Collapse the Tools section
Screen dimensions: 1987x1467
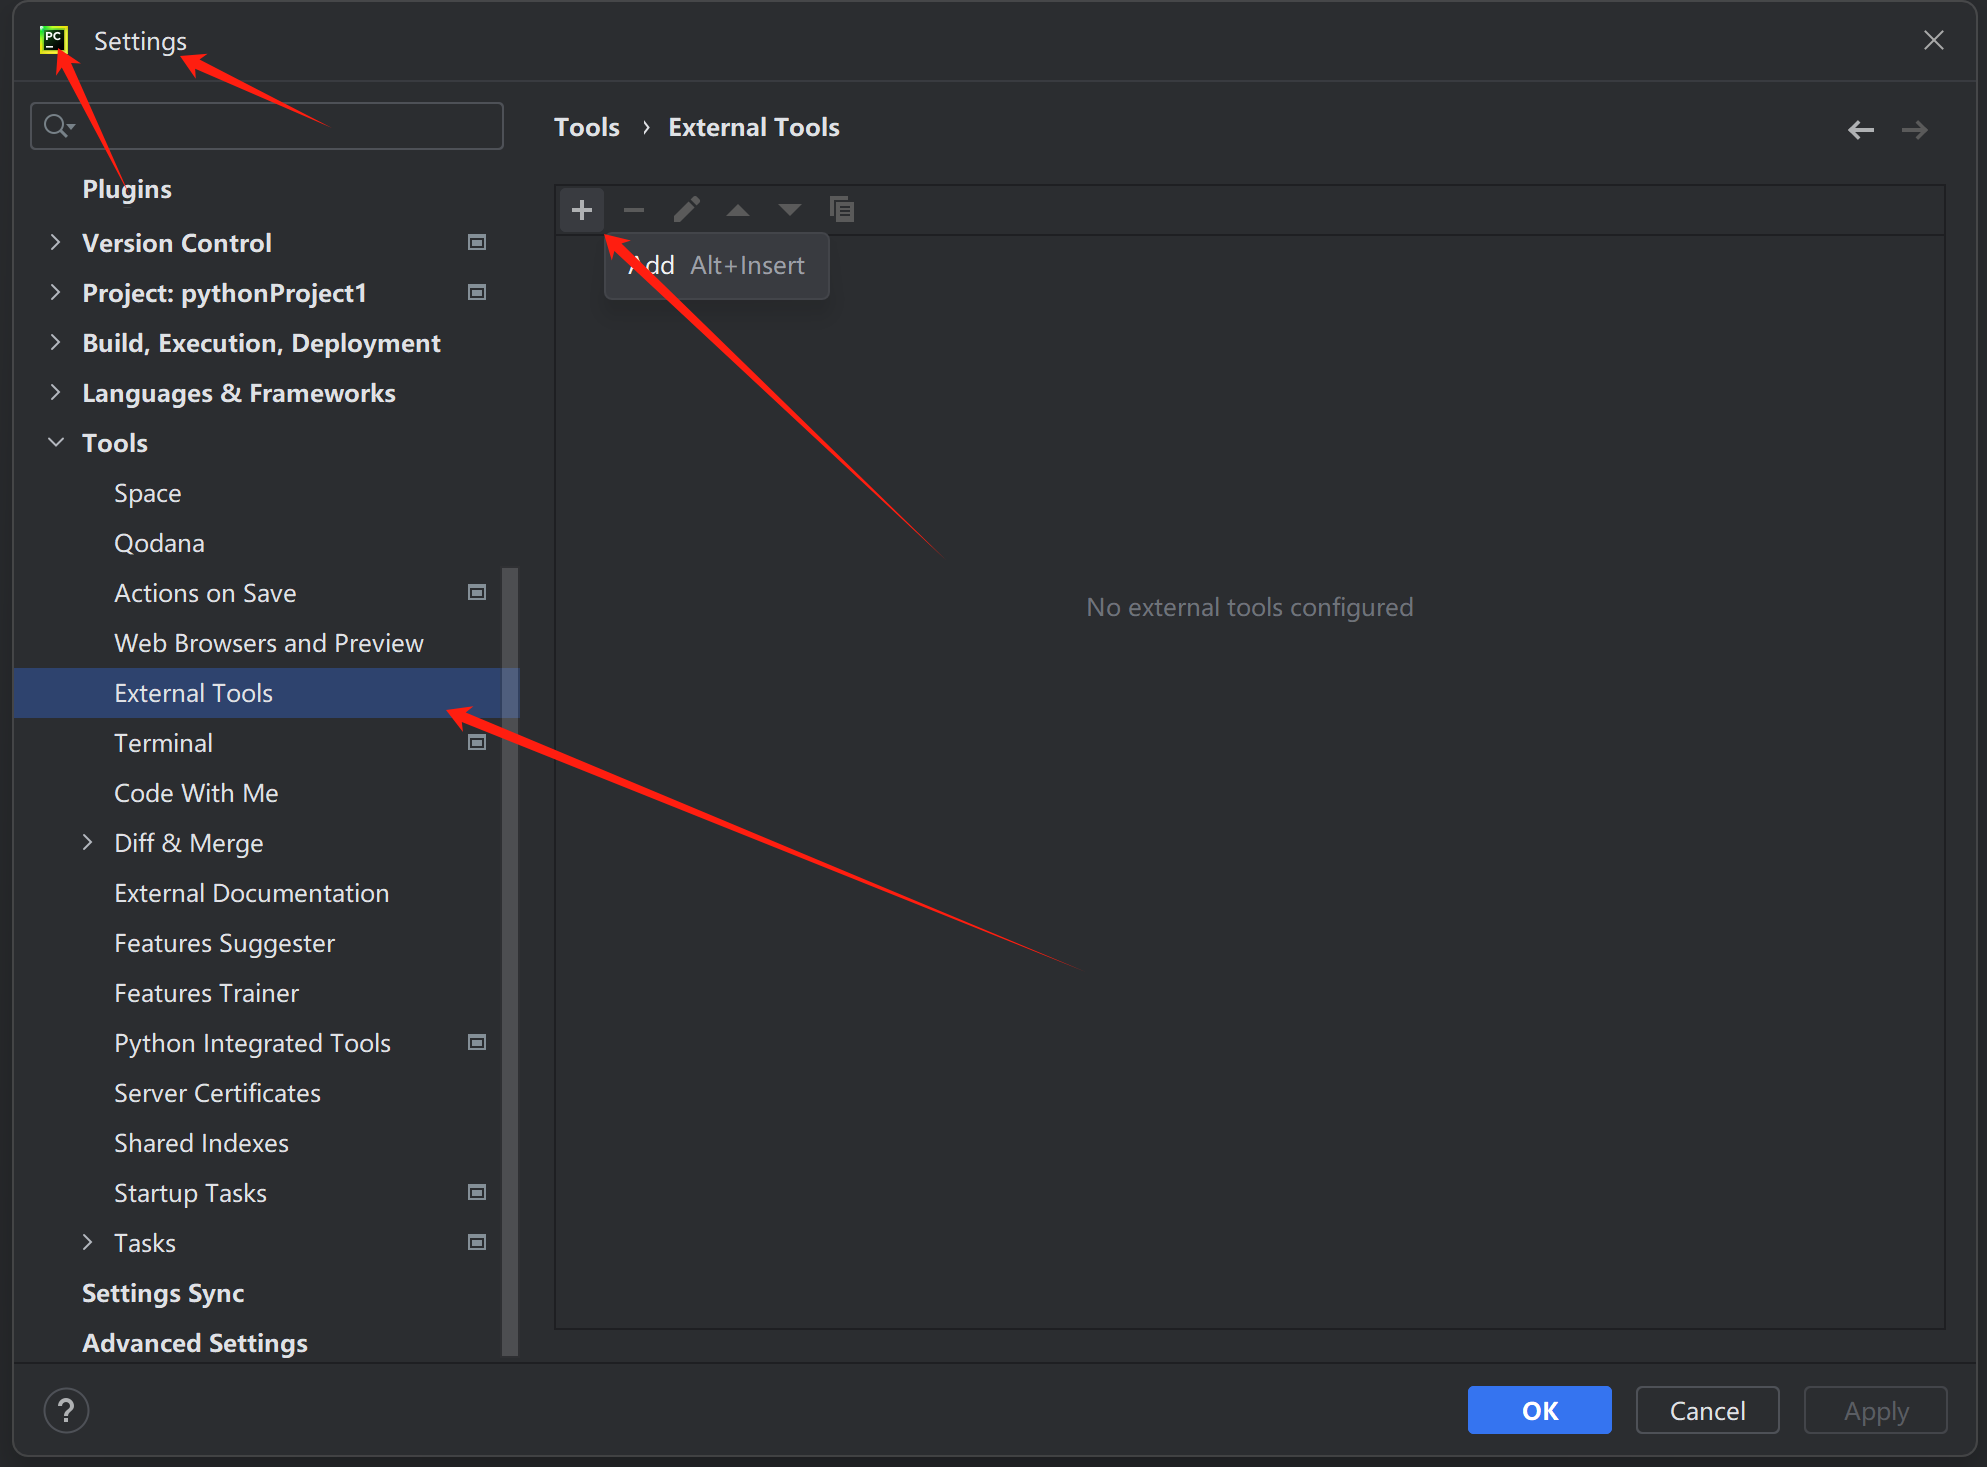[x=55, y=443]
